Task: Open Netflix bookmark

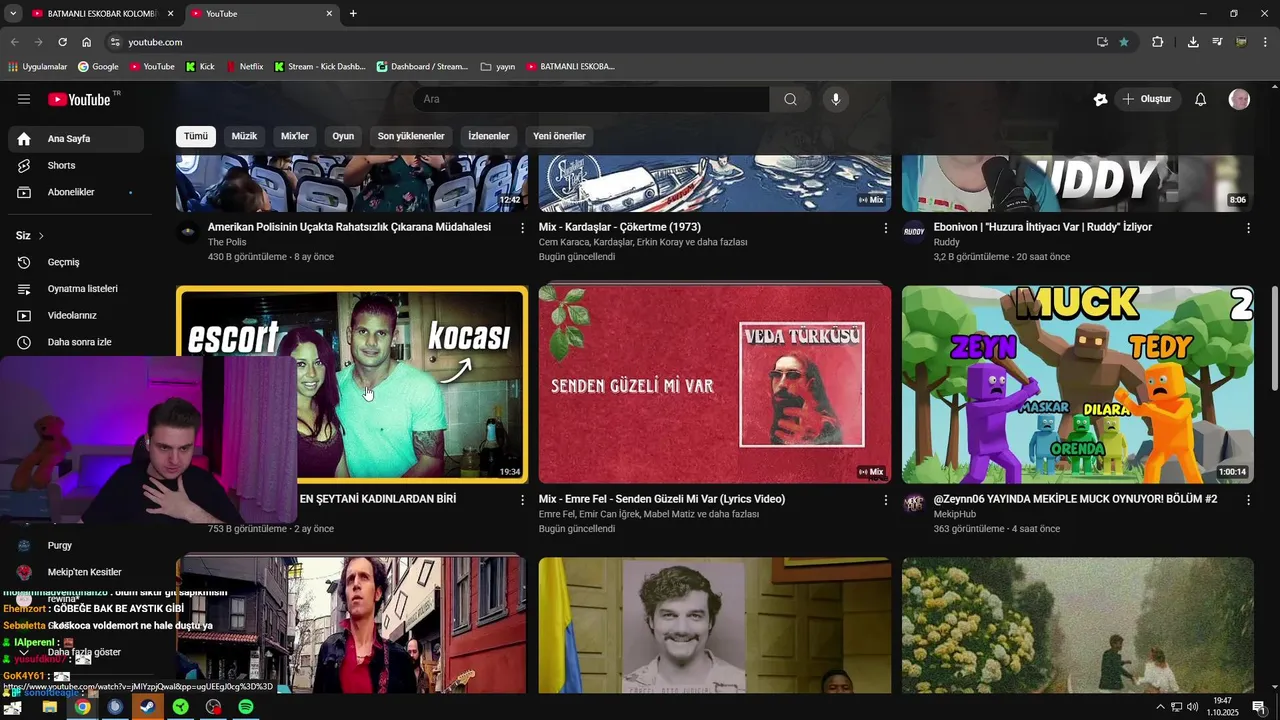Action: tap(243, 67)
